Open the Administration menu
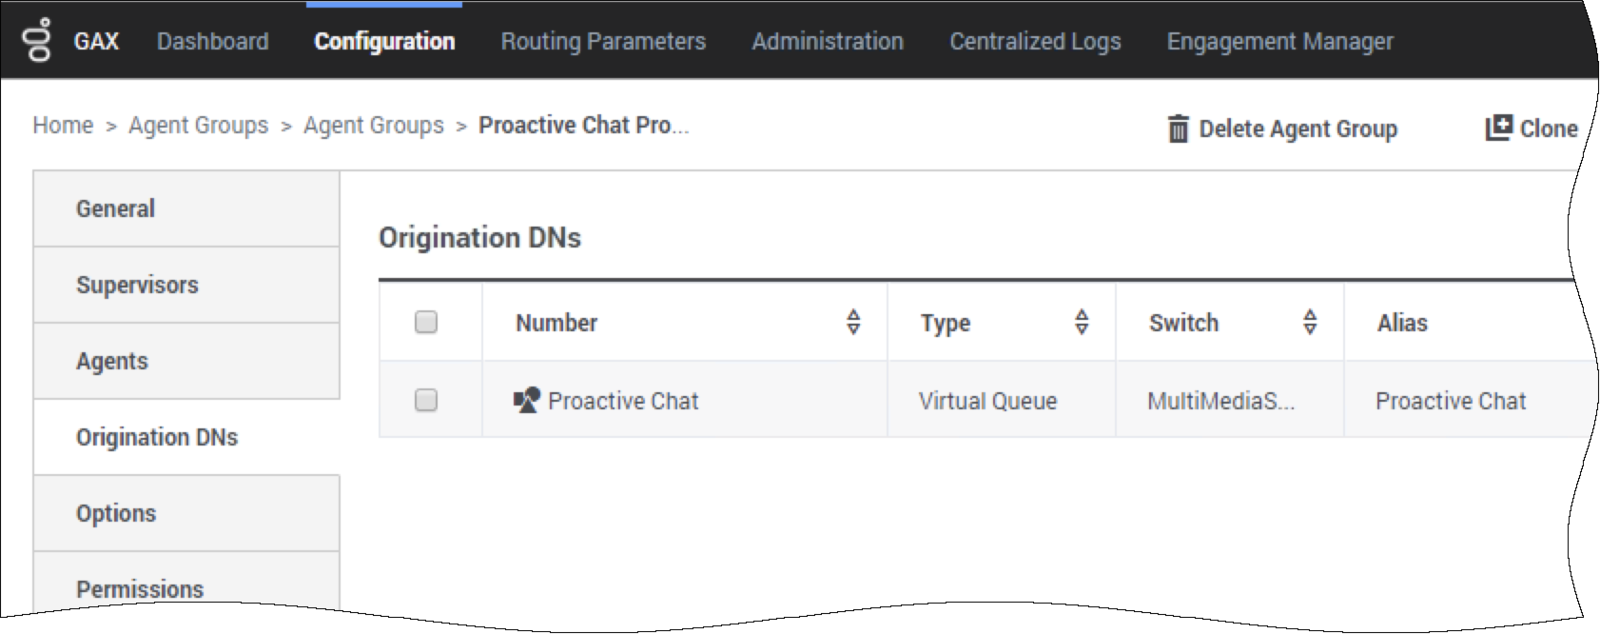The image size is (1600, 634). point(827,41)
